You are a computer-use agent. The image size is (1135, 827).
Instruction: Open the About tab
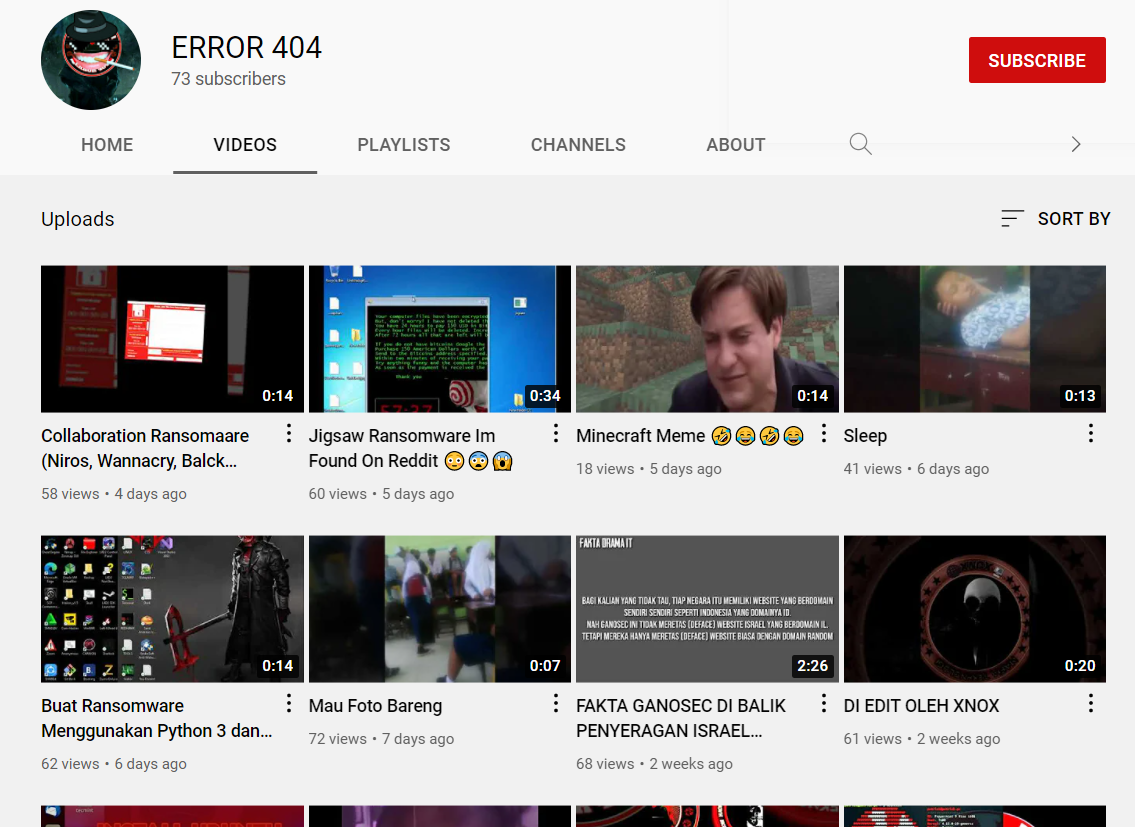(x=735, y=145)
